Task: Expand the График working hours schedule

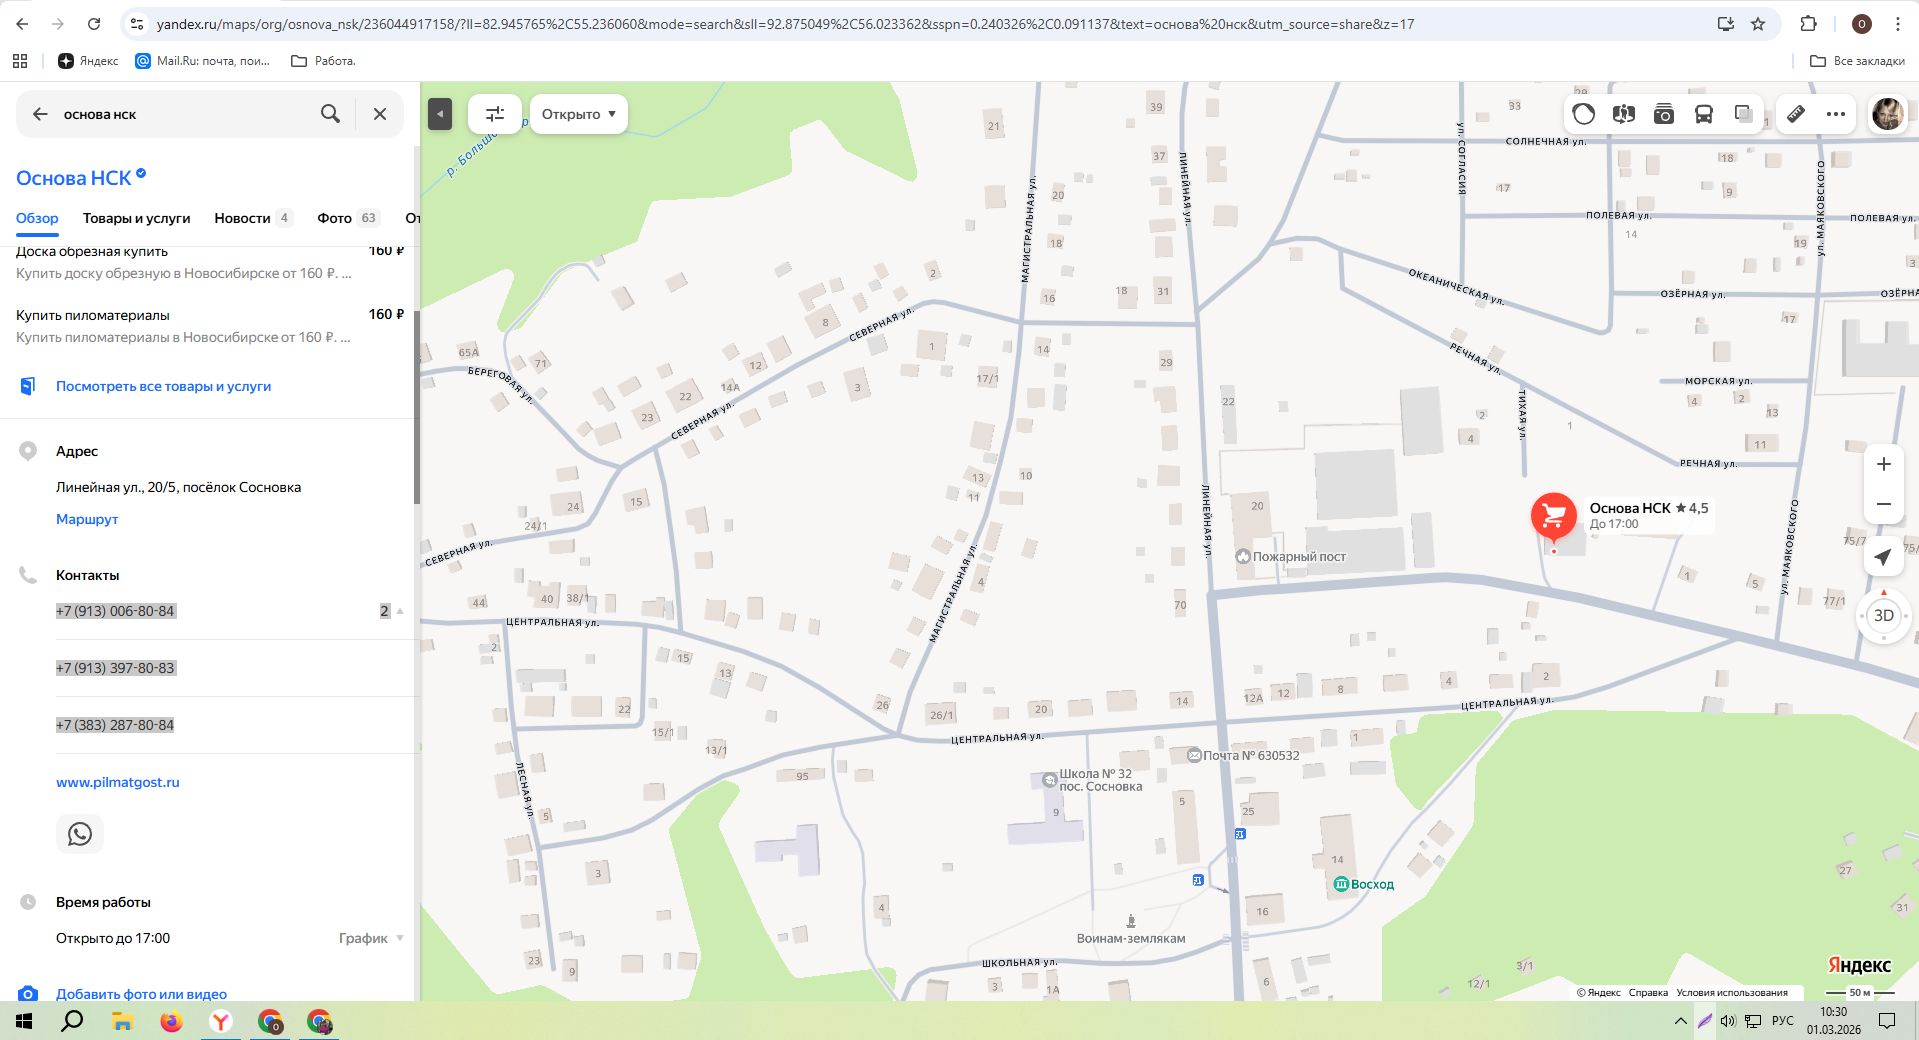Action: pyautogui.click(x=371, y=938)
